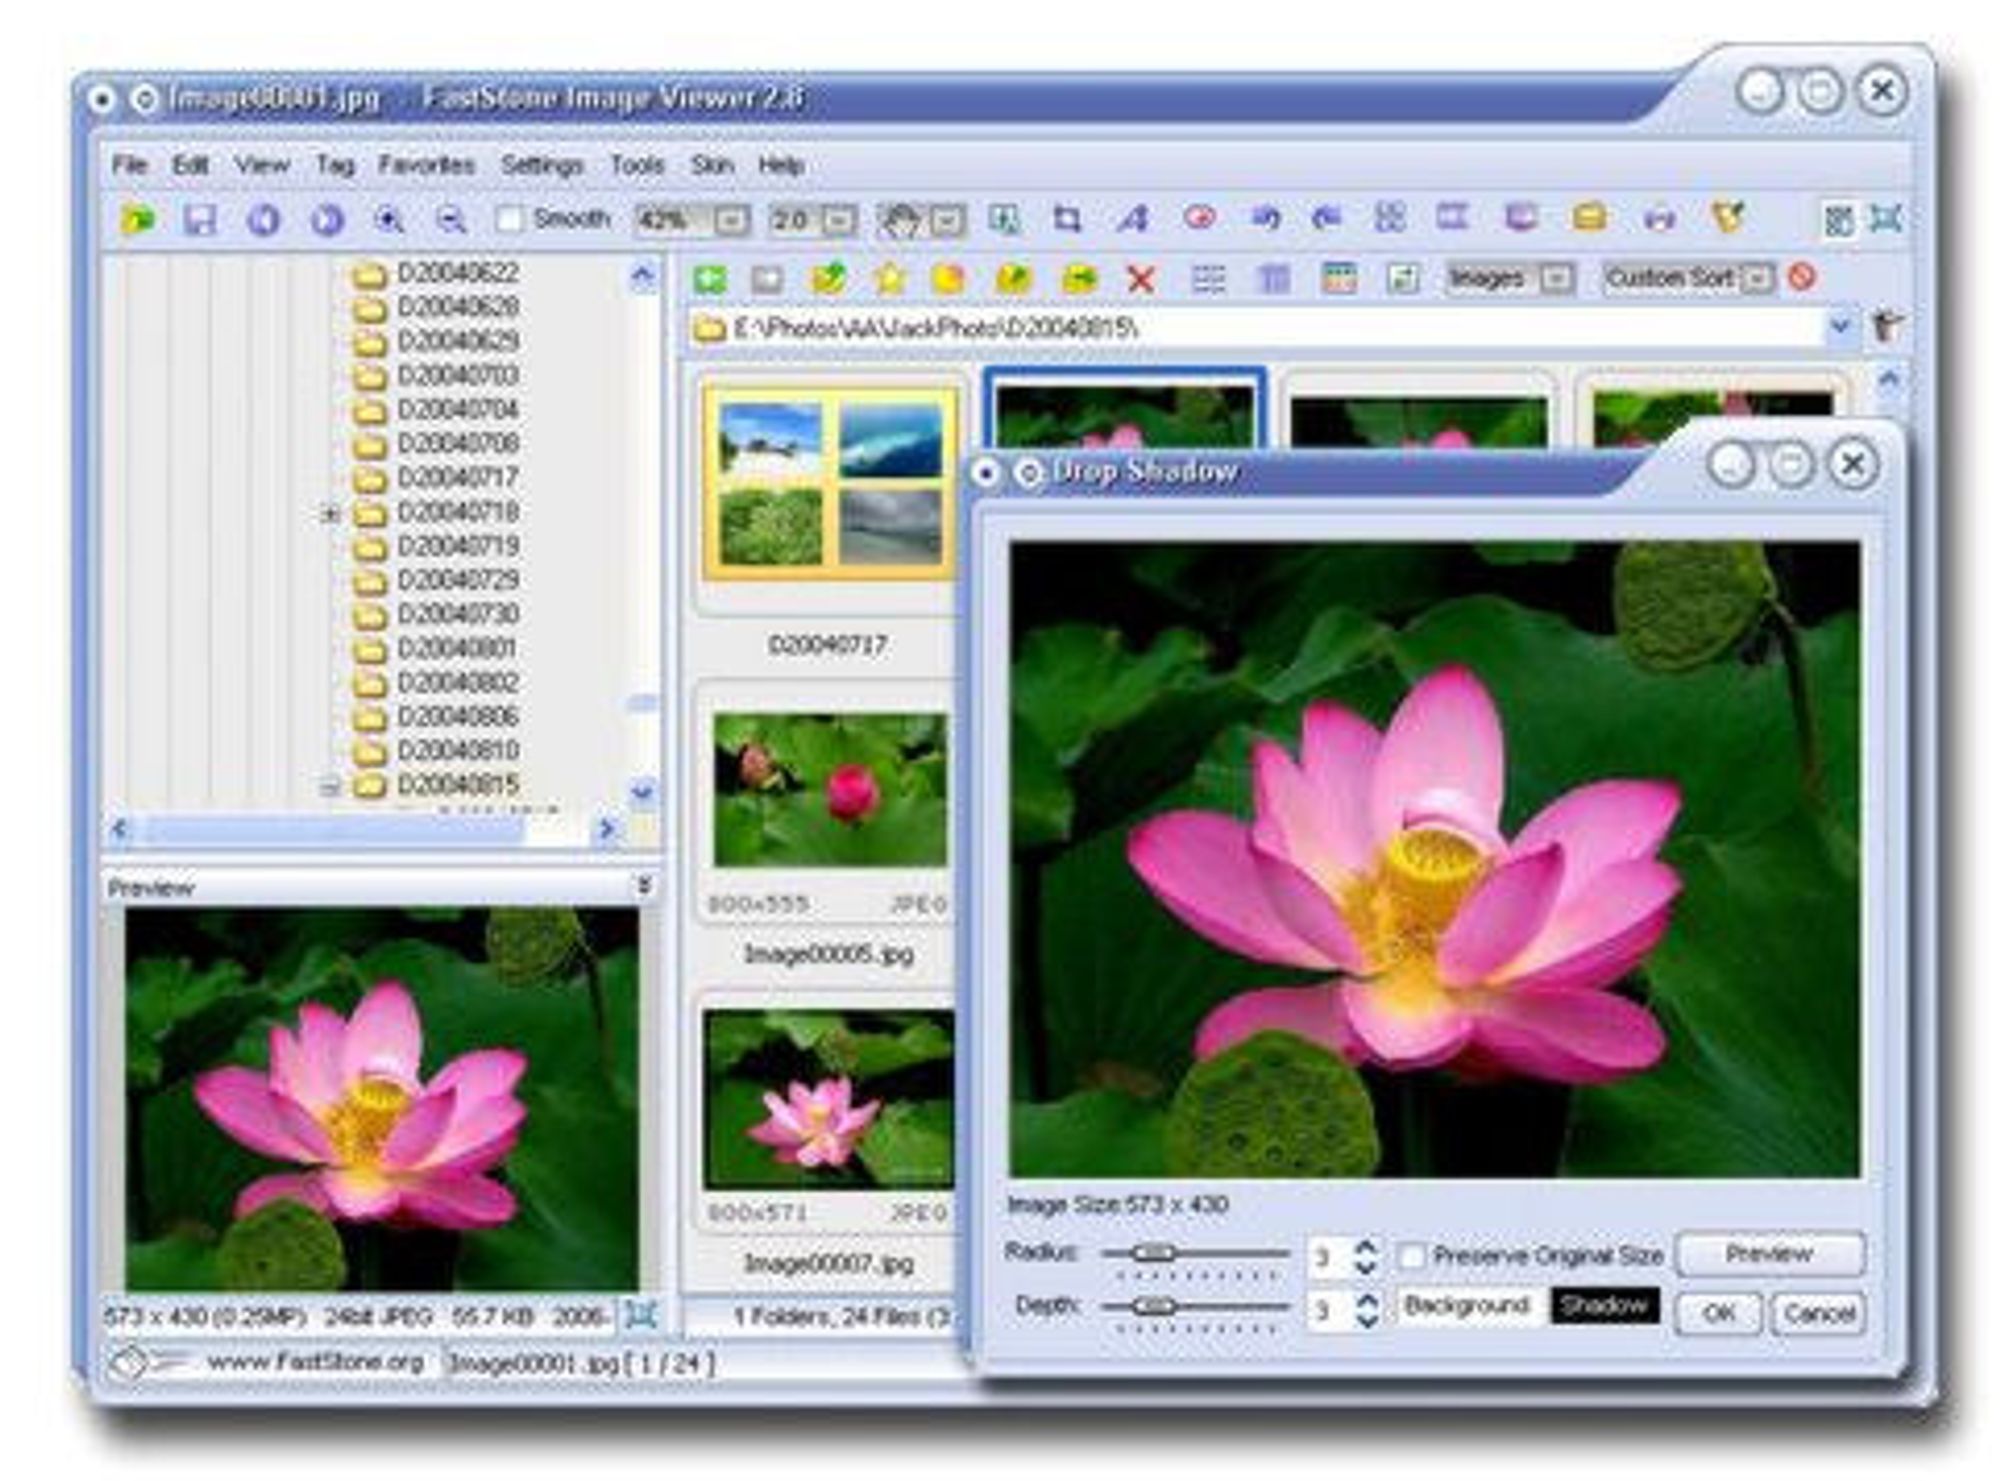The height and width of the screenshot is (1481, 2000).
Task: Open the Settings menu
Action: click(x=542, y=164)
